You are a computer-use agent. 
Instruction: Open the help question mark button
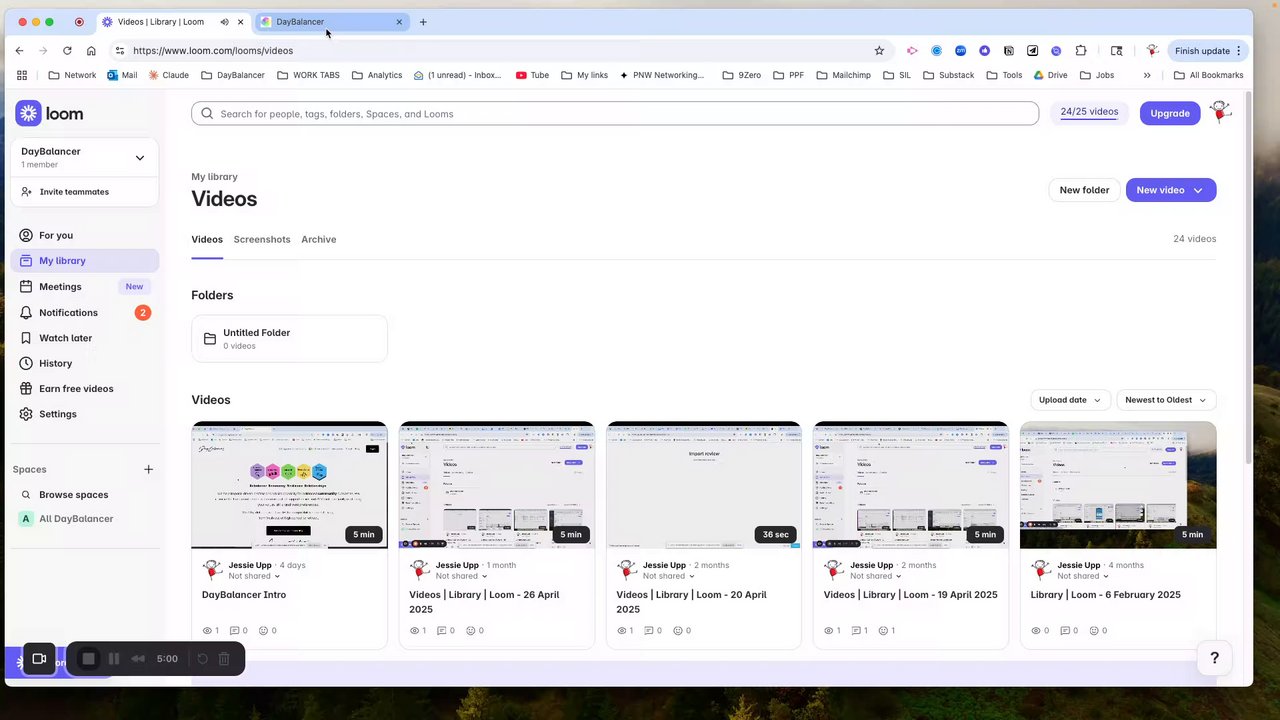pyautogui.click(x=1214, y=657)
